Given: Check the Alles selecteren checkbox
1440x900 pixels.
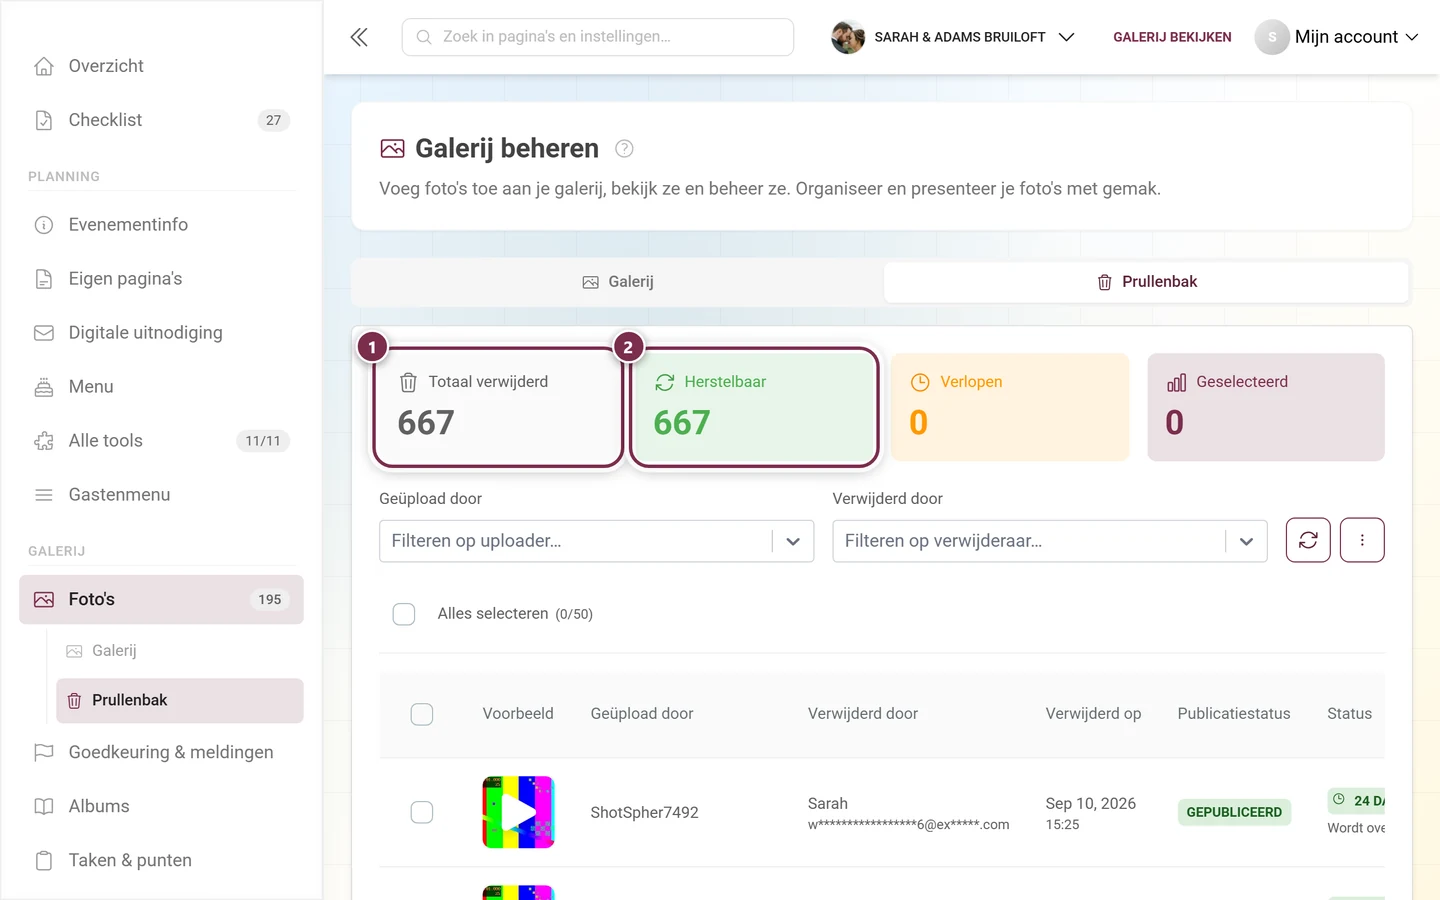Looking at the screenshot, I should pyautogui.click(x=404, y=614).
